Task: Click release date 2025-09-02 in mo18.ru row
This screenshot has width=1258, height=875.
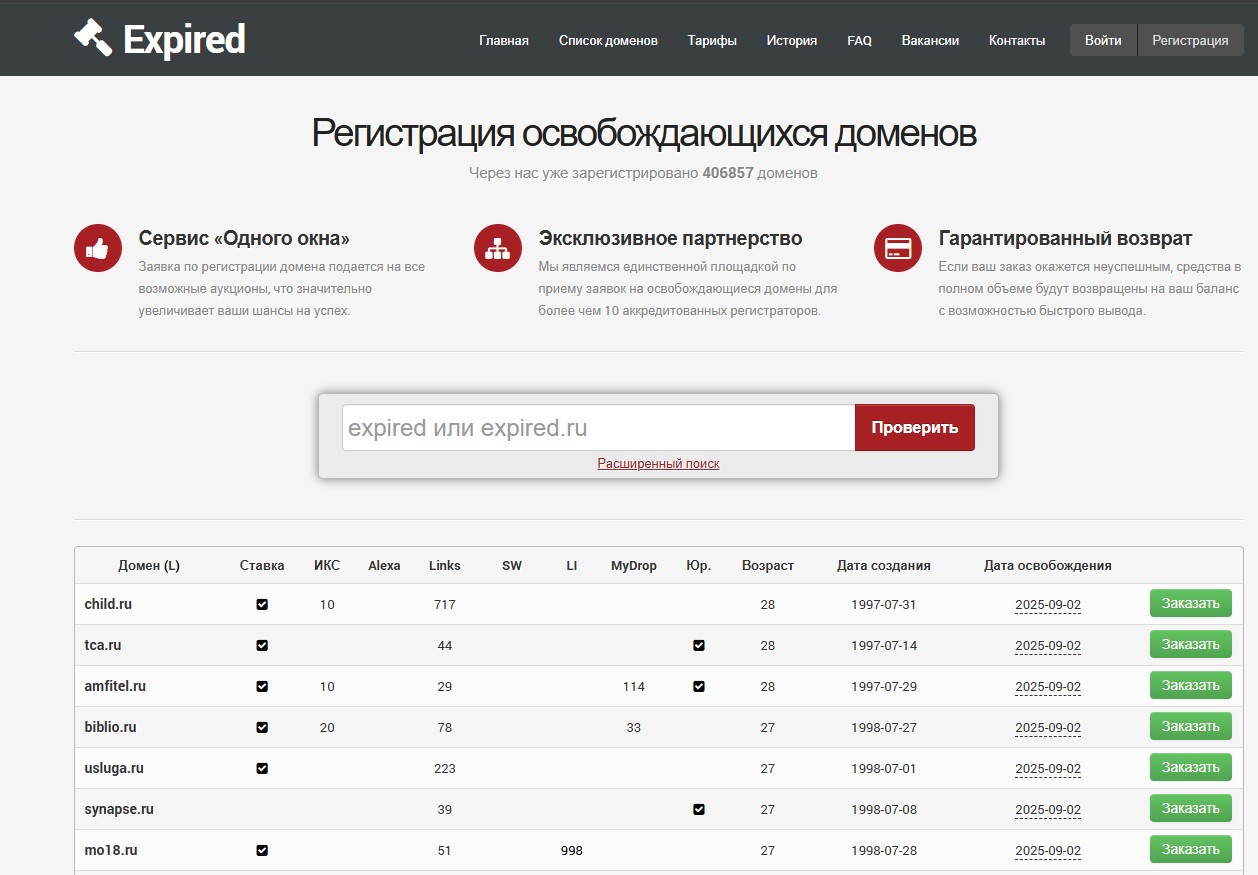Action: coord(1048,851)
